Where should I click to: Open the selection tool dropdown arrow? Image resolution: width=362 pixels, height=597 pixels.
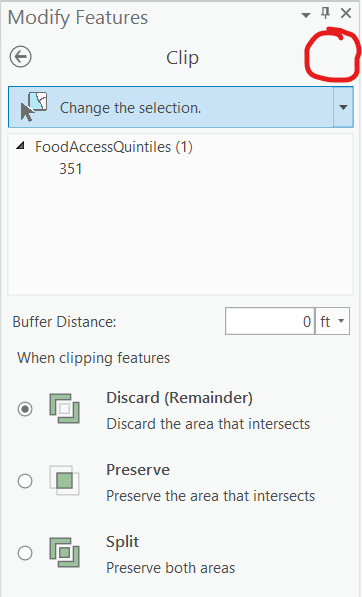point(343,107)
